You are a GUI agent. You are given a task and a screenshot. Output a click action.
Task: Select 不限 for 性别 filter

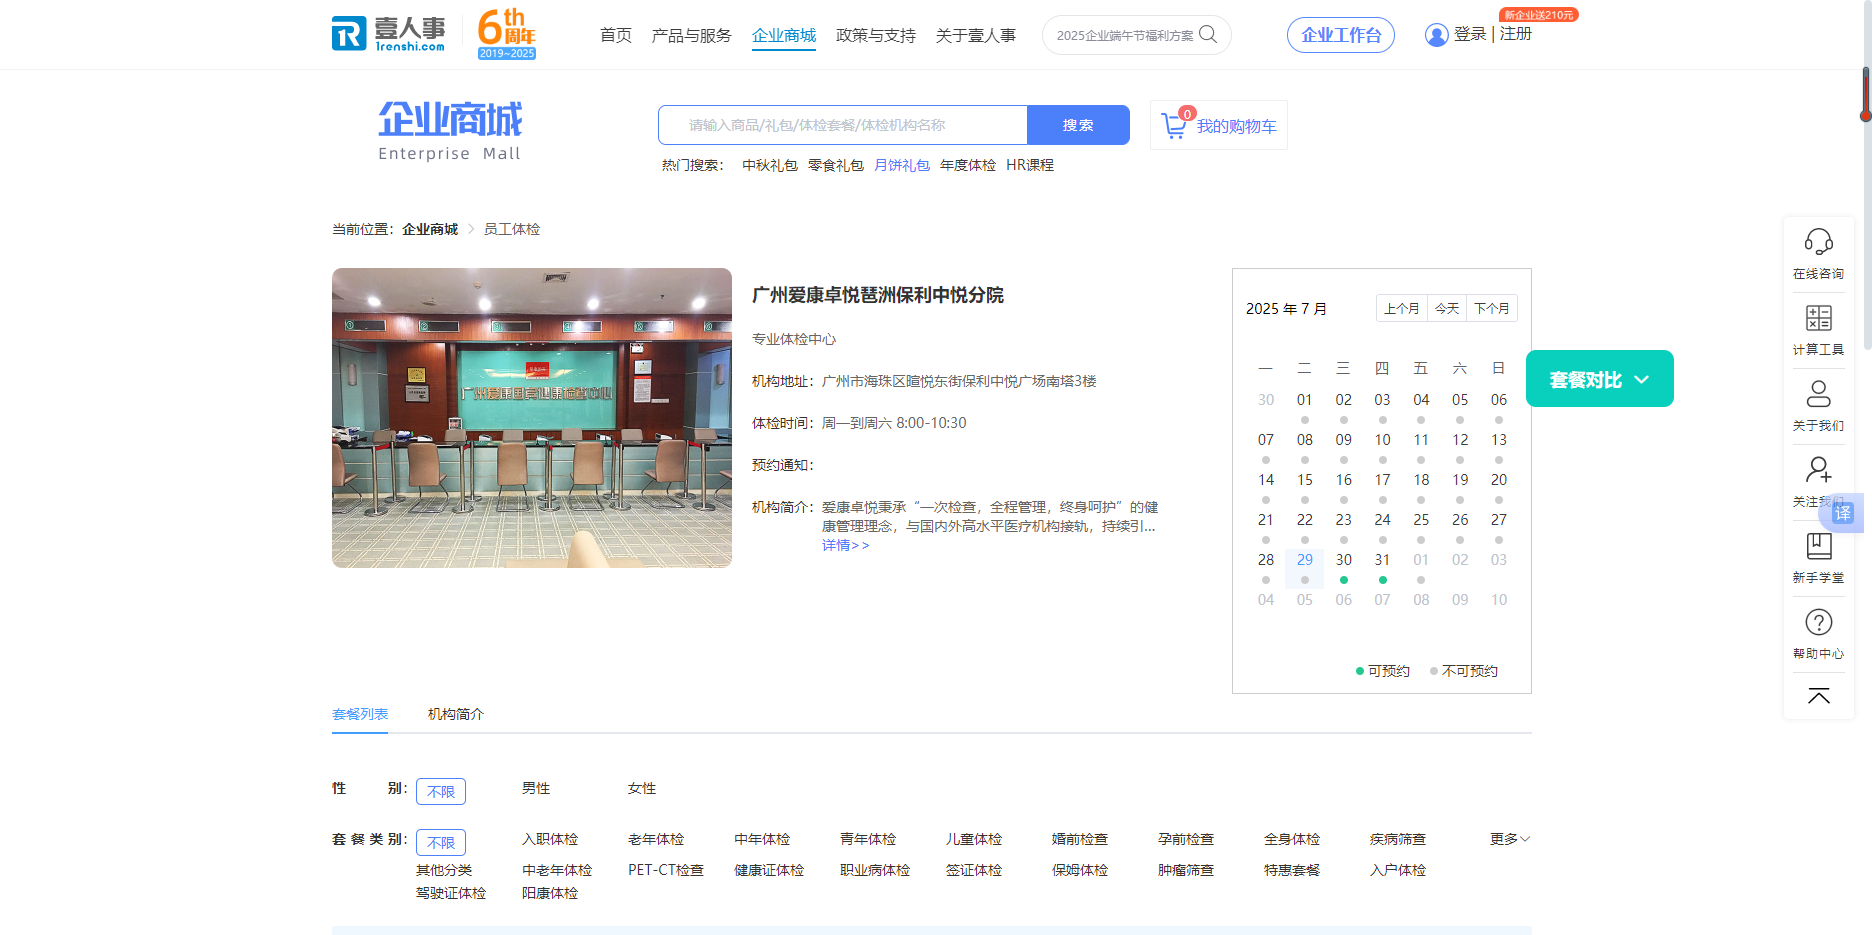[x=441, y=791]
